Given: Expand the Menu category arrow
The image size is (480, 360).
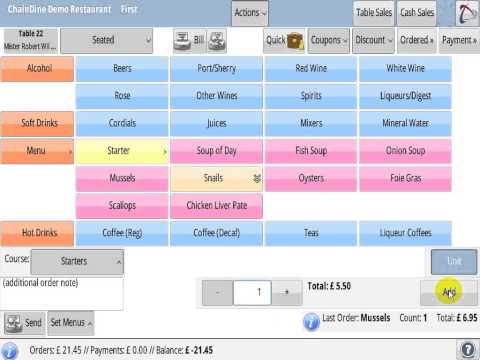Looking at the screenshot, I should tap(70, 152).
